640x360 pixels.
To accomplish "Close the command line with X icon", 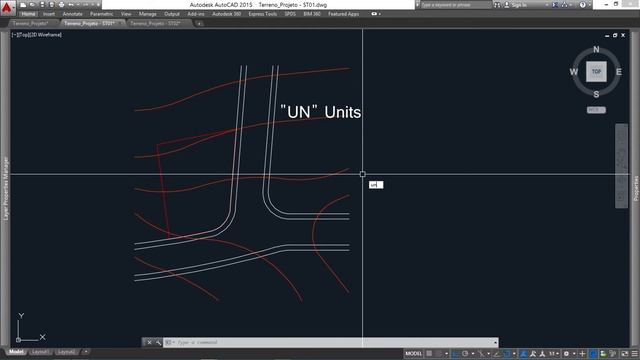I will click(x=149, y=342).
